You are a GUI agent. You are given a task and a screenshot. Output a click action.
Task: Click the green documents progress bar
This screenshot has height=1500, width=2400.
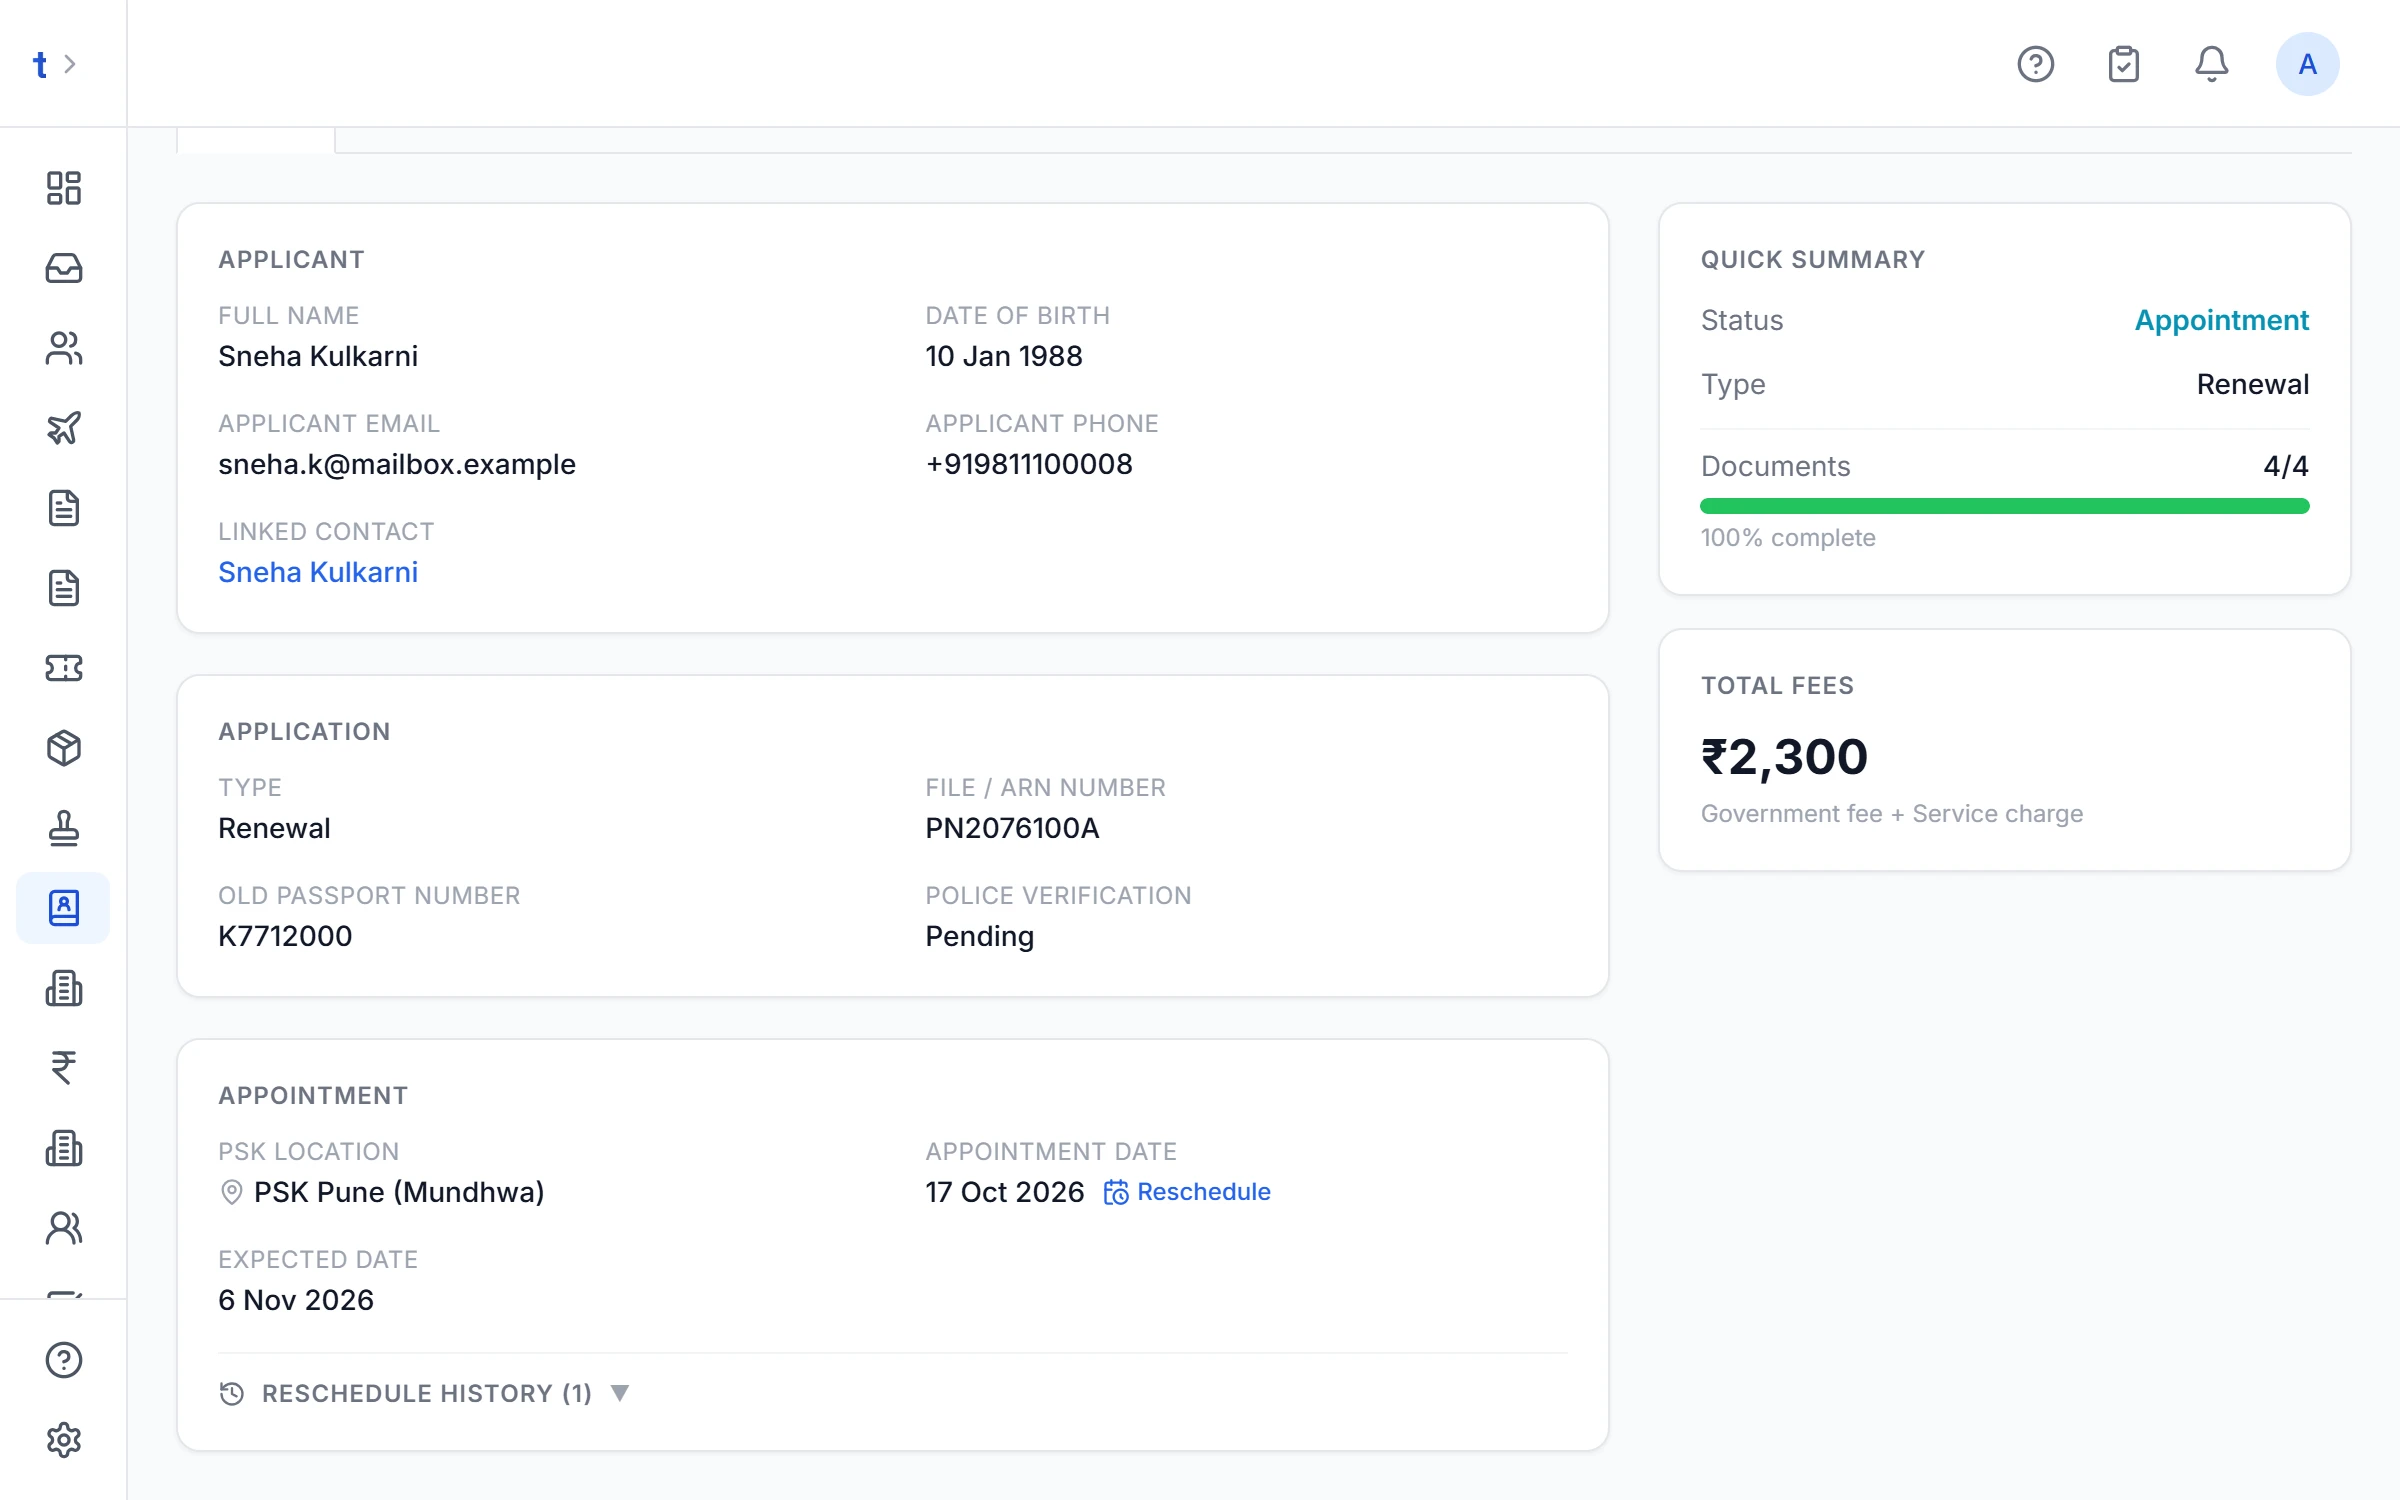pyautogui.click(x=2004, y=506)
